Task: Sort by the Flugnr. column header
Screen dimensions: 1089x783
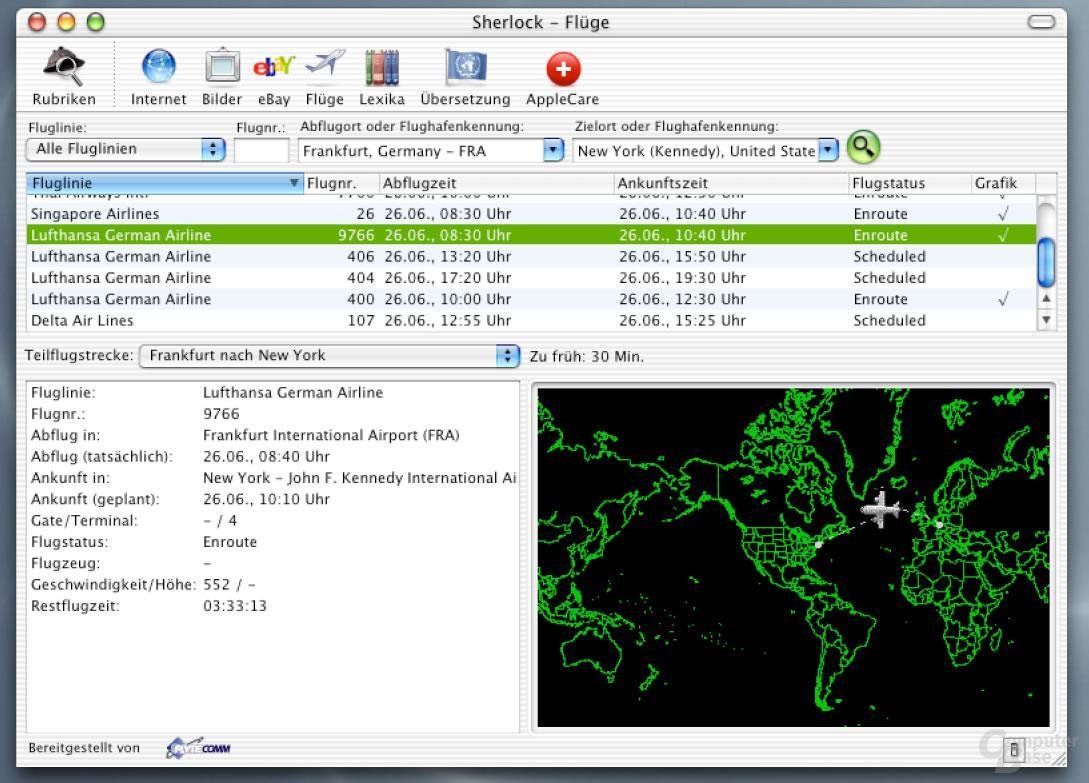Action: tap(341, 183)
